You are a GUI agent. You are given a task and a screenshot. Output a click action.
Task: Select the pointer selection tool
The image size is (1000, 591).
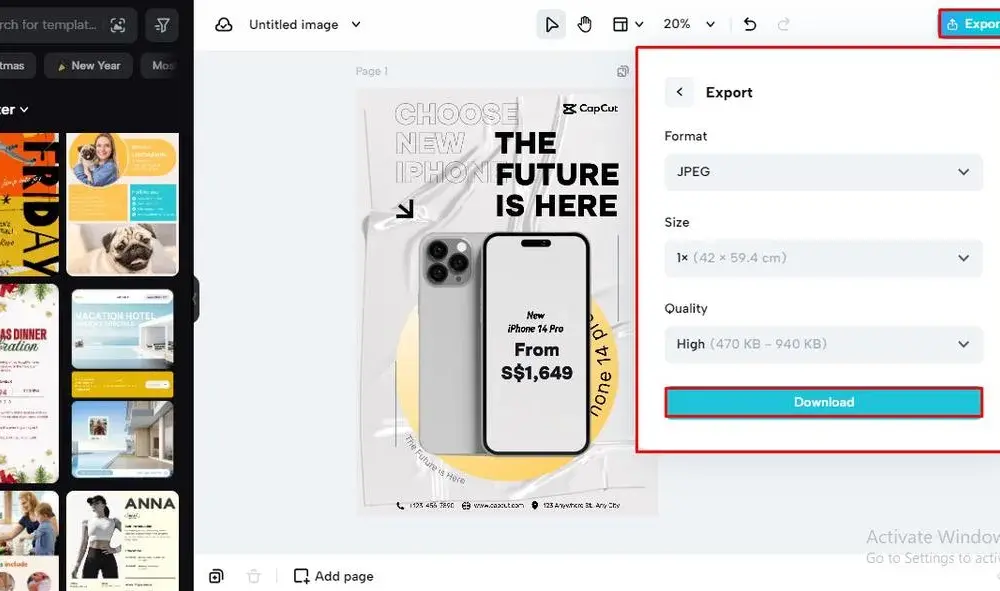point(551,25)
